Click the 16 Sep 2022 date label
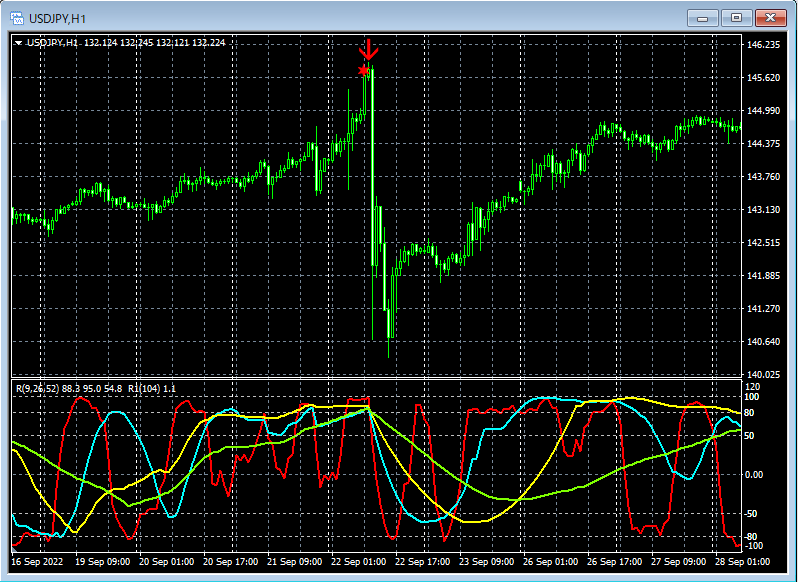The height and width of the screenshot is (582, 799). point(37,562)
